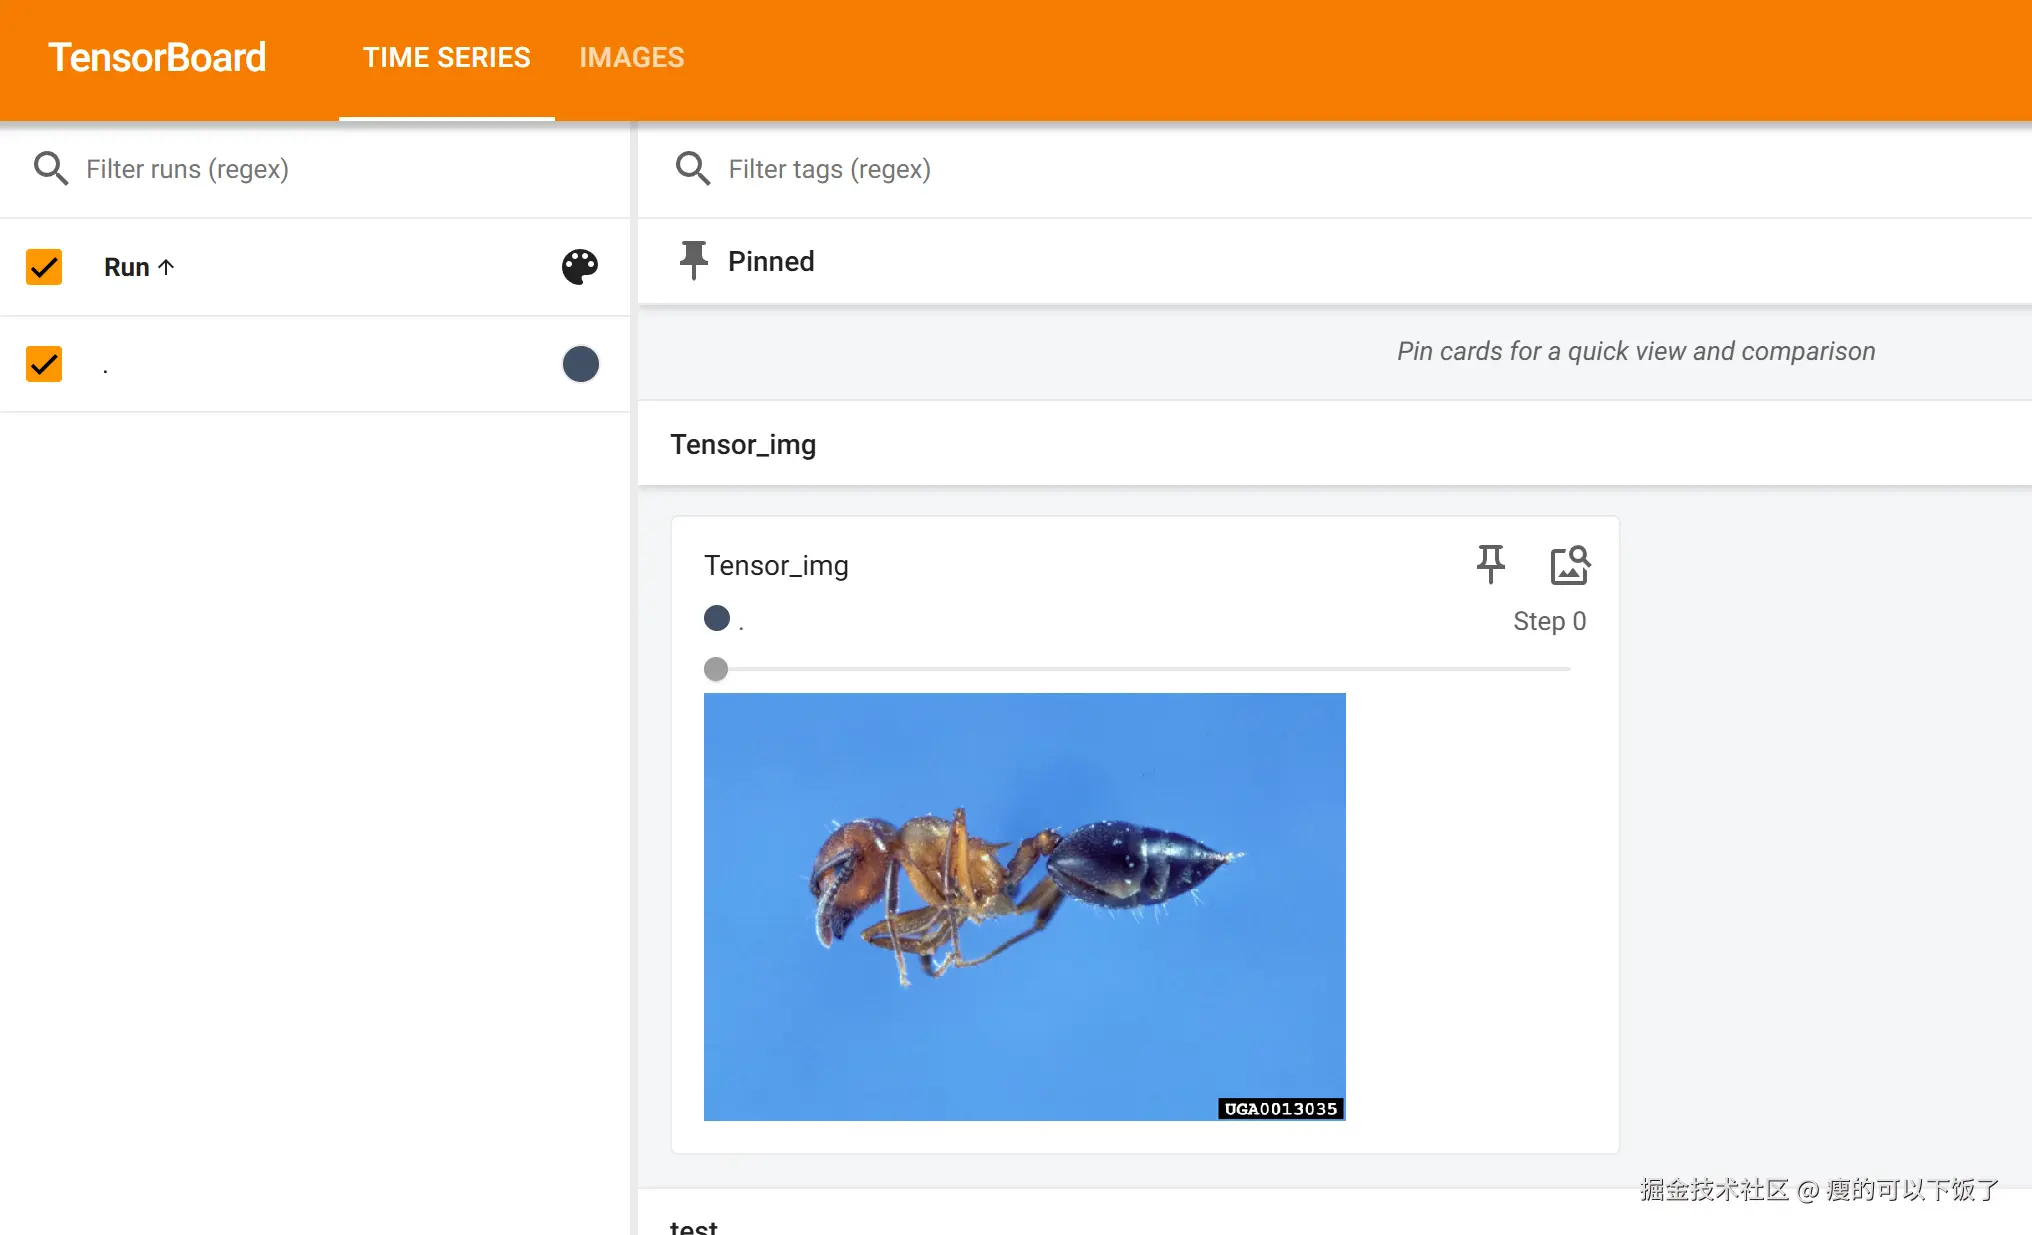2032x1235 pixels.
Task: Switch to the IMAGES tab
Action: pyautogui.click(x=631, y=58)
